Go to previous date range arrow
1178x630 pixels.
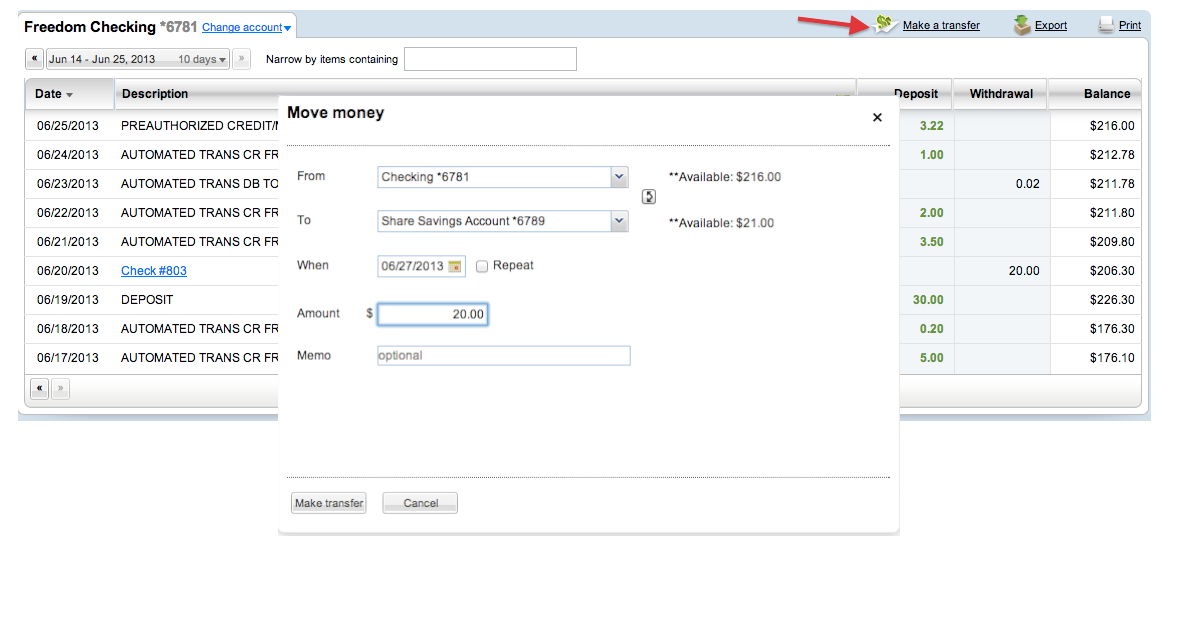35,59
